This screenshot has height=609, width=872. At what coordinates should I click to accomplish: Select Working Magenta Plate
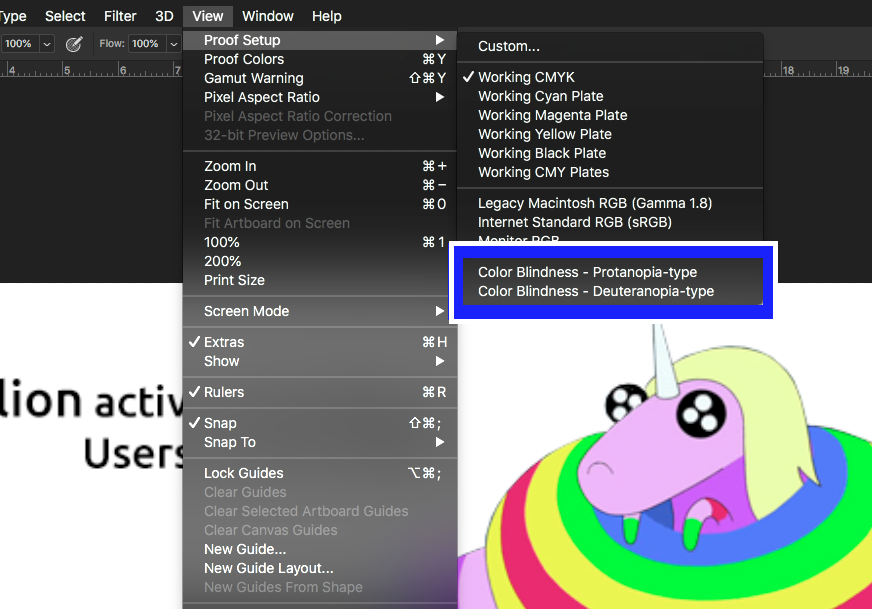pos(610,115)
